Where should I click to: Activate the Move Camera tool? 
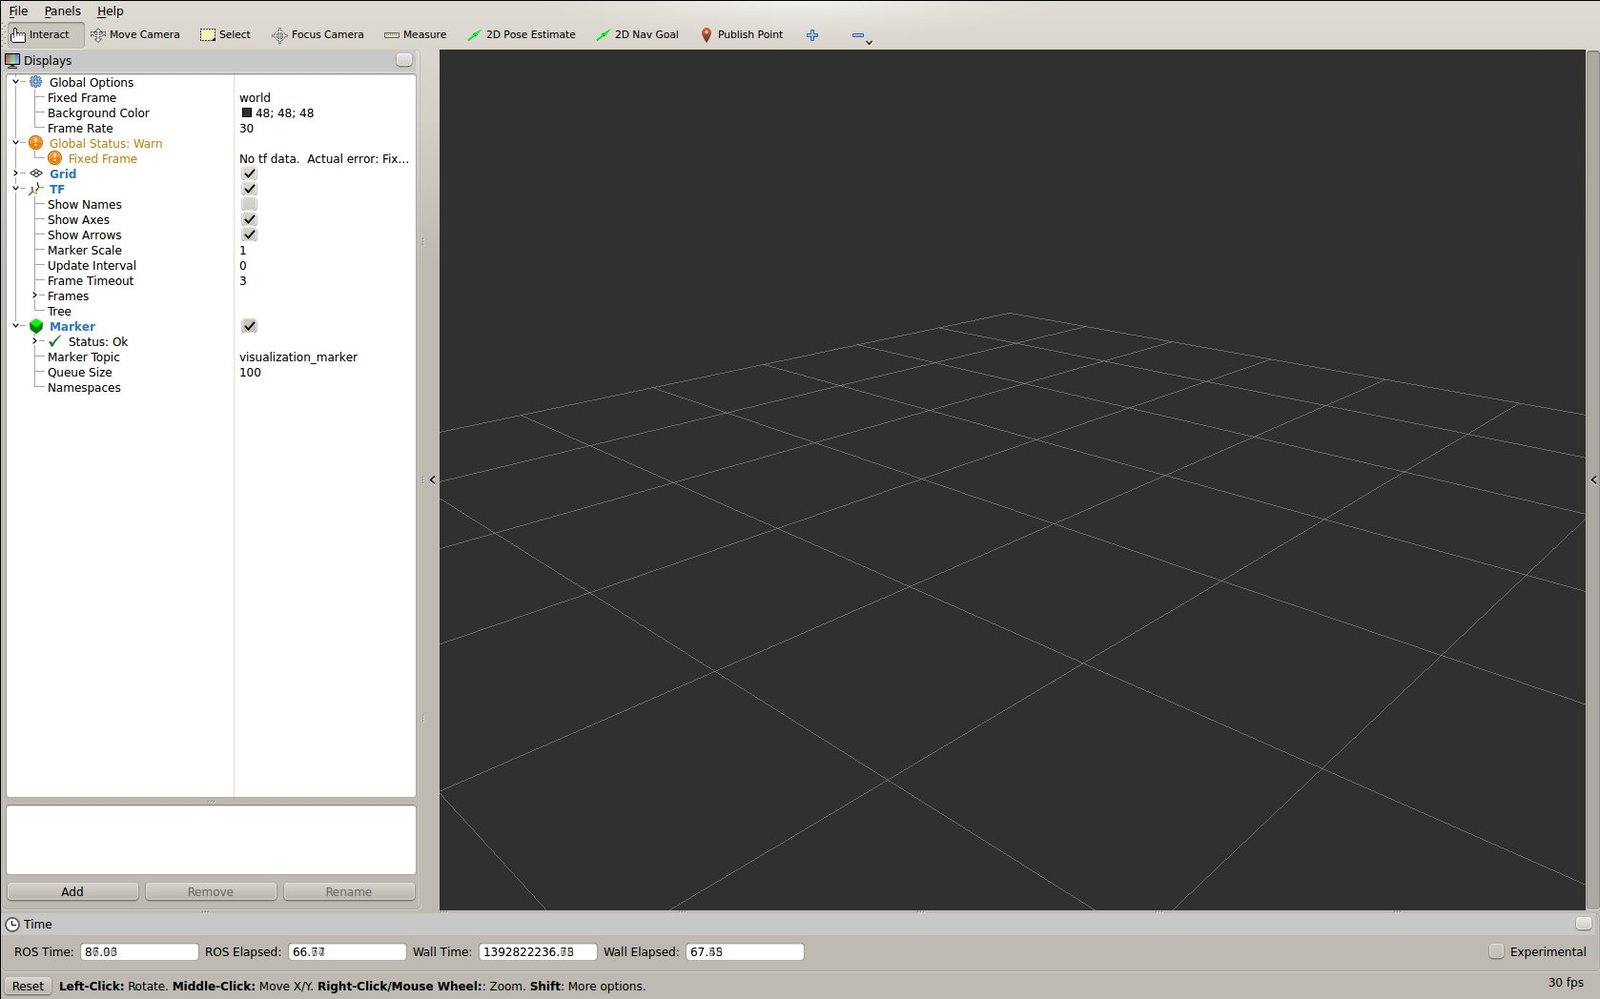click(x=135, y=35)
